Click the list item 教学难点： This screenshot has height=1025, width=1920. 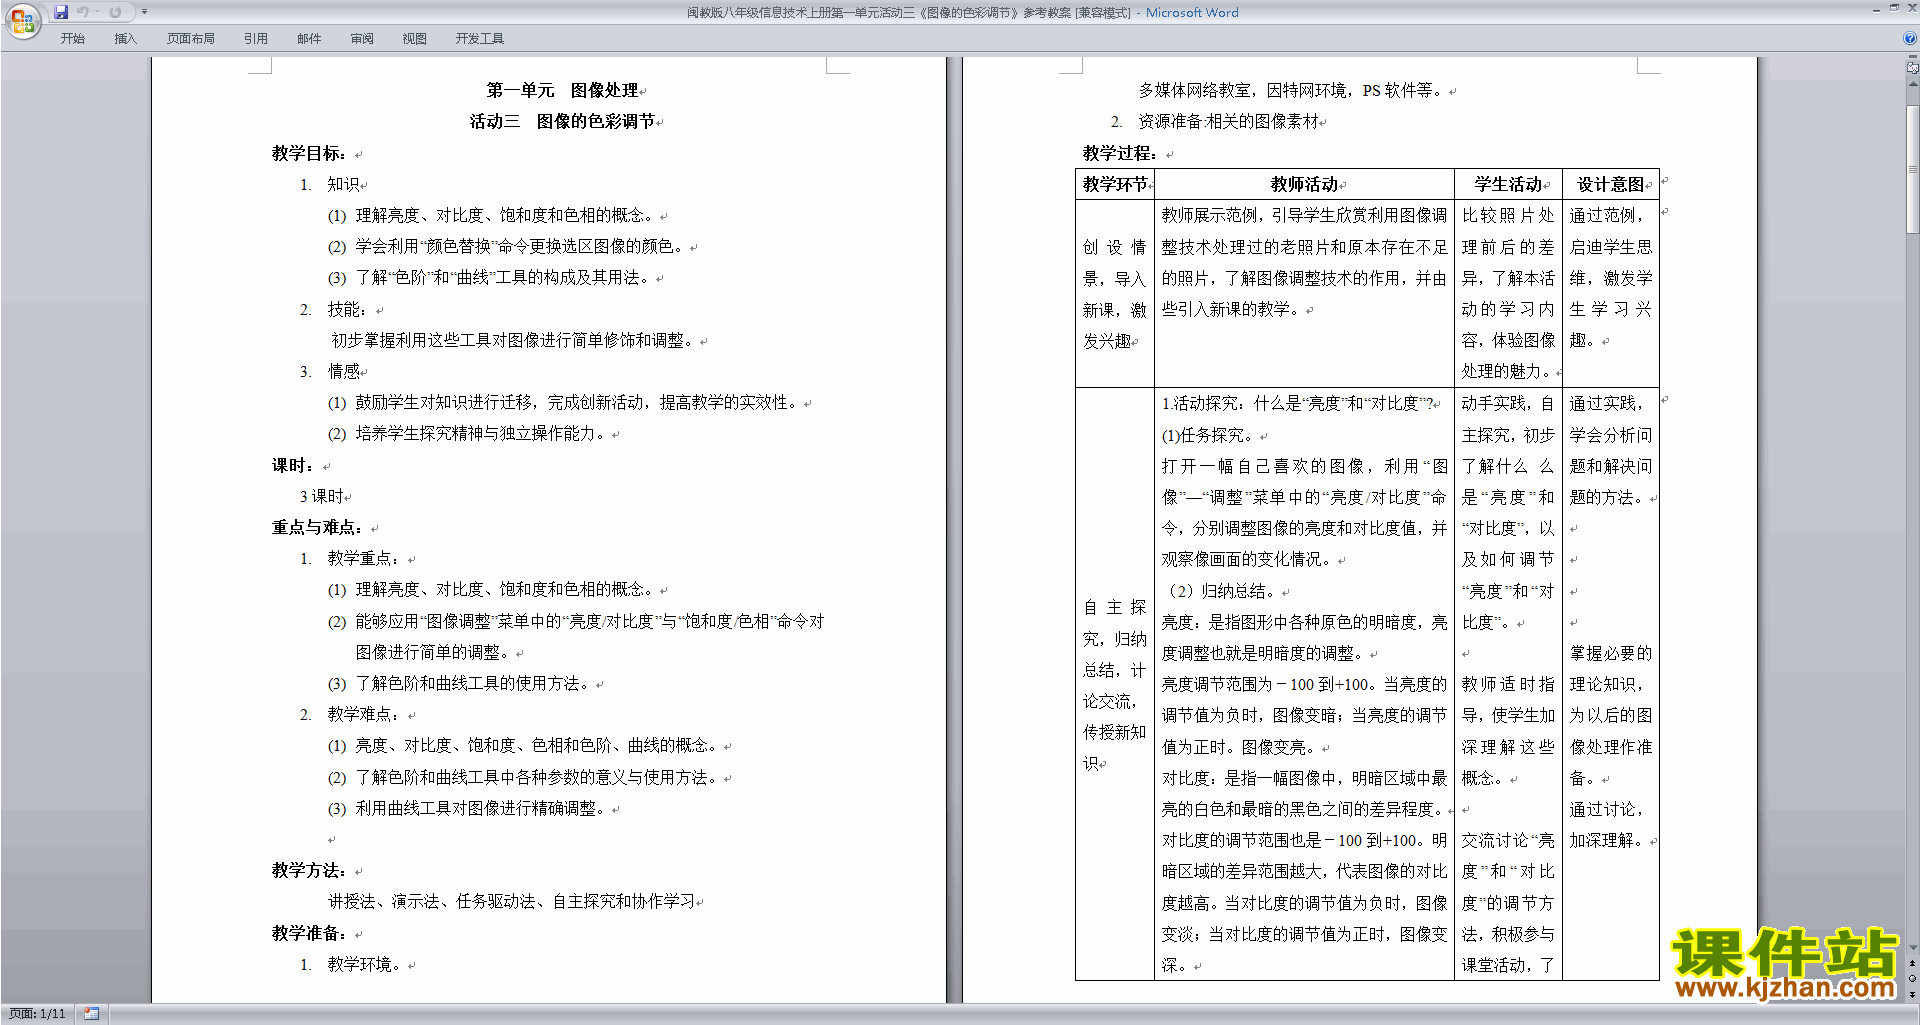pos(365,714)
